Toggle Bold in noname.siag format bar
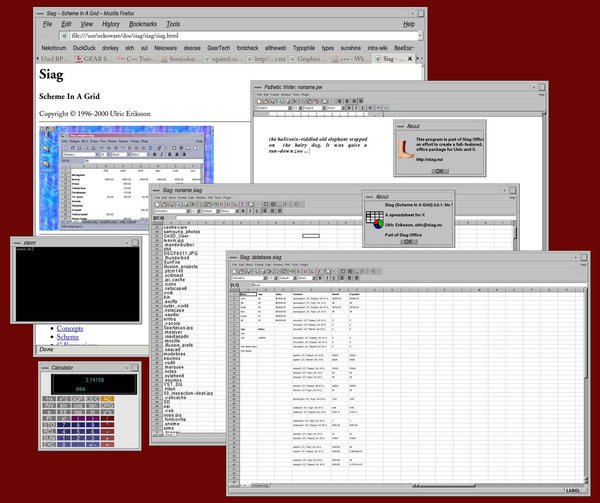 pos(243,211)
